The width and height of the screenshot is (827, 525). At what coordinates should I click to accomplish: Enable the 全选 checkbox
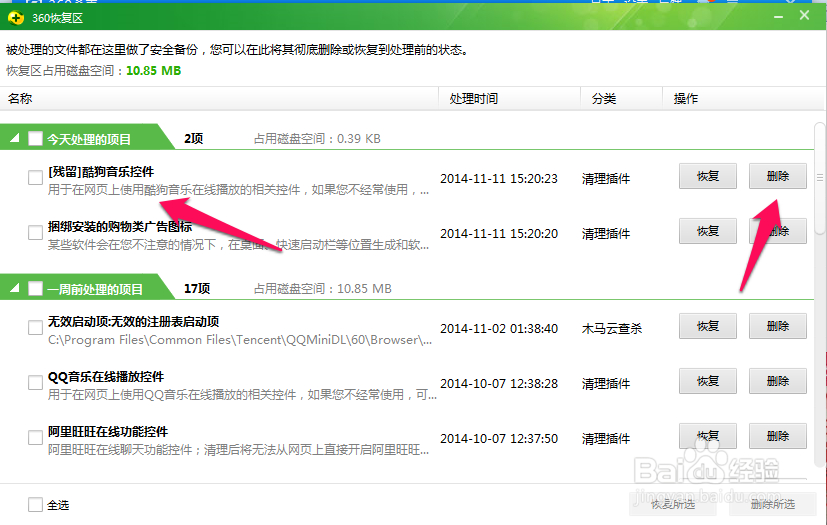[x=35, y=504]
